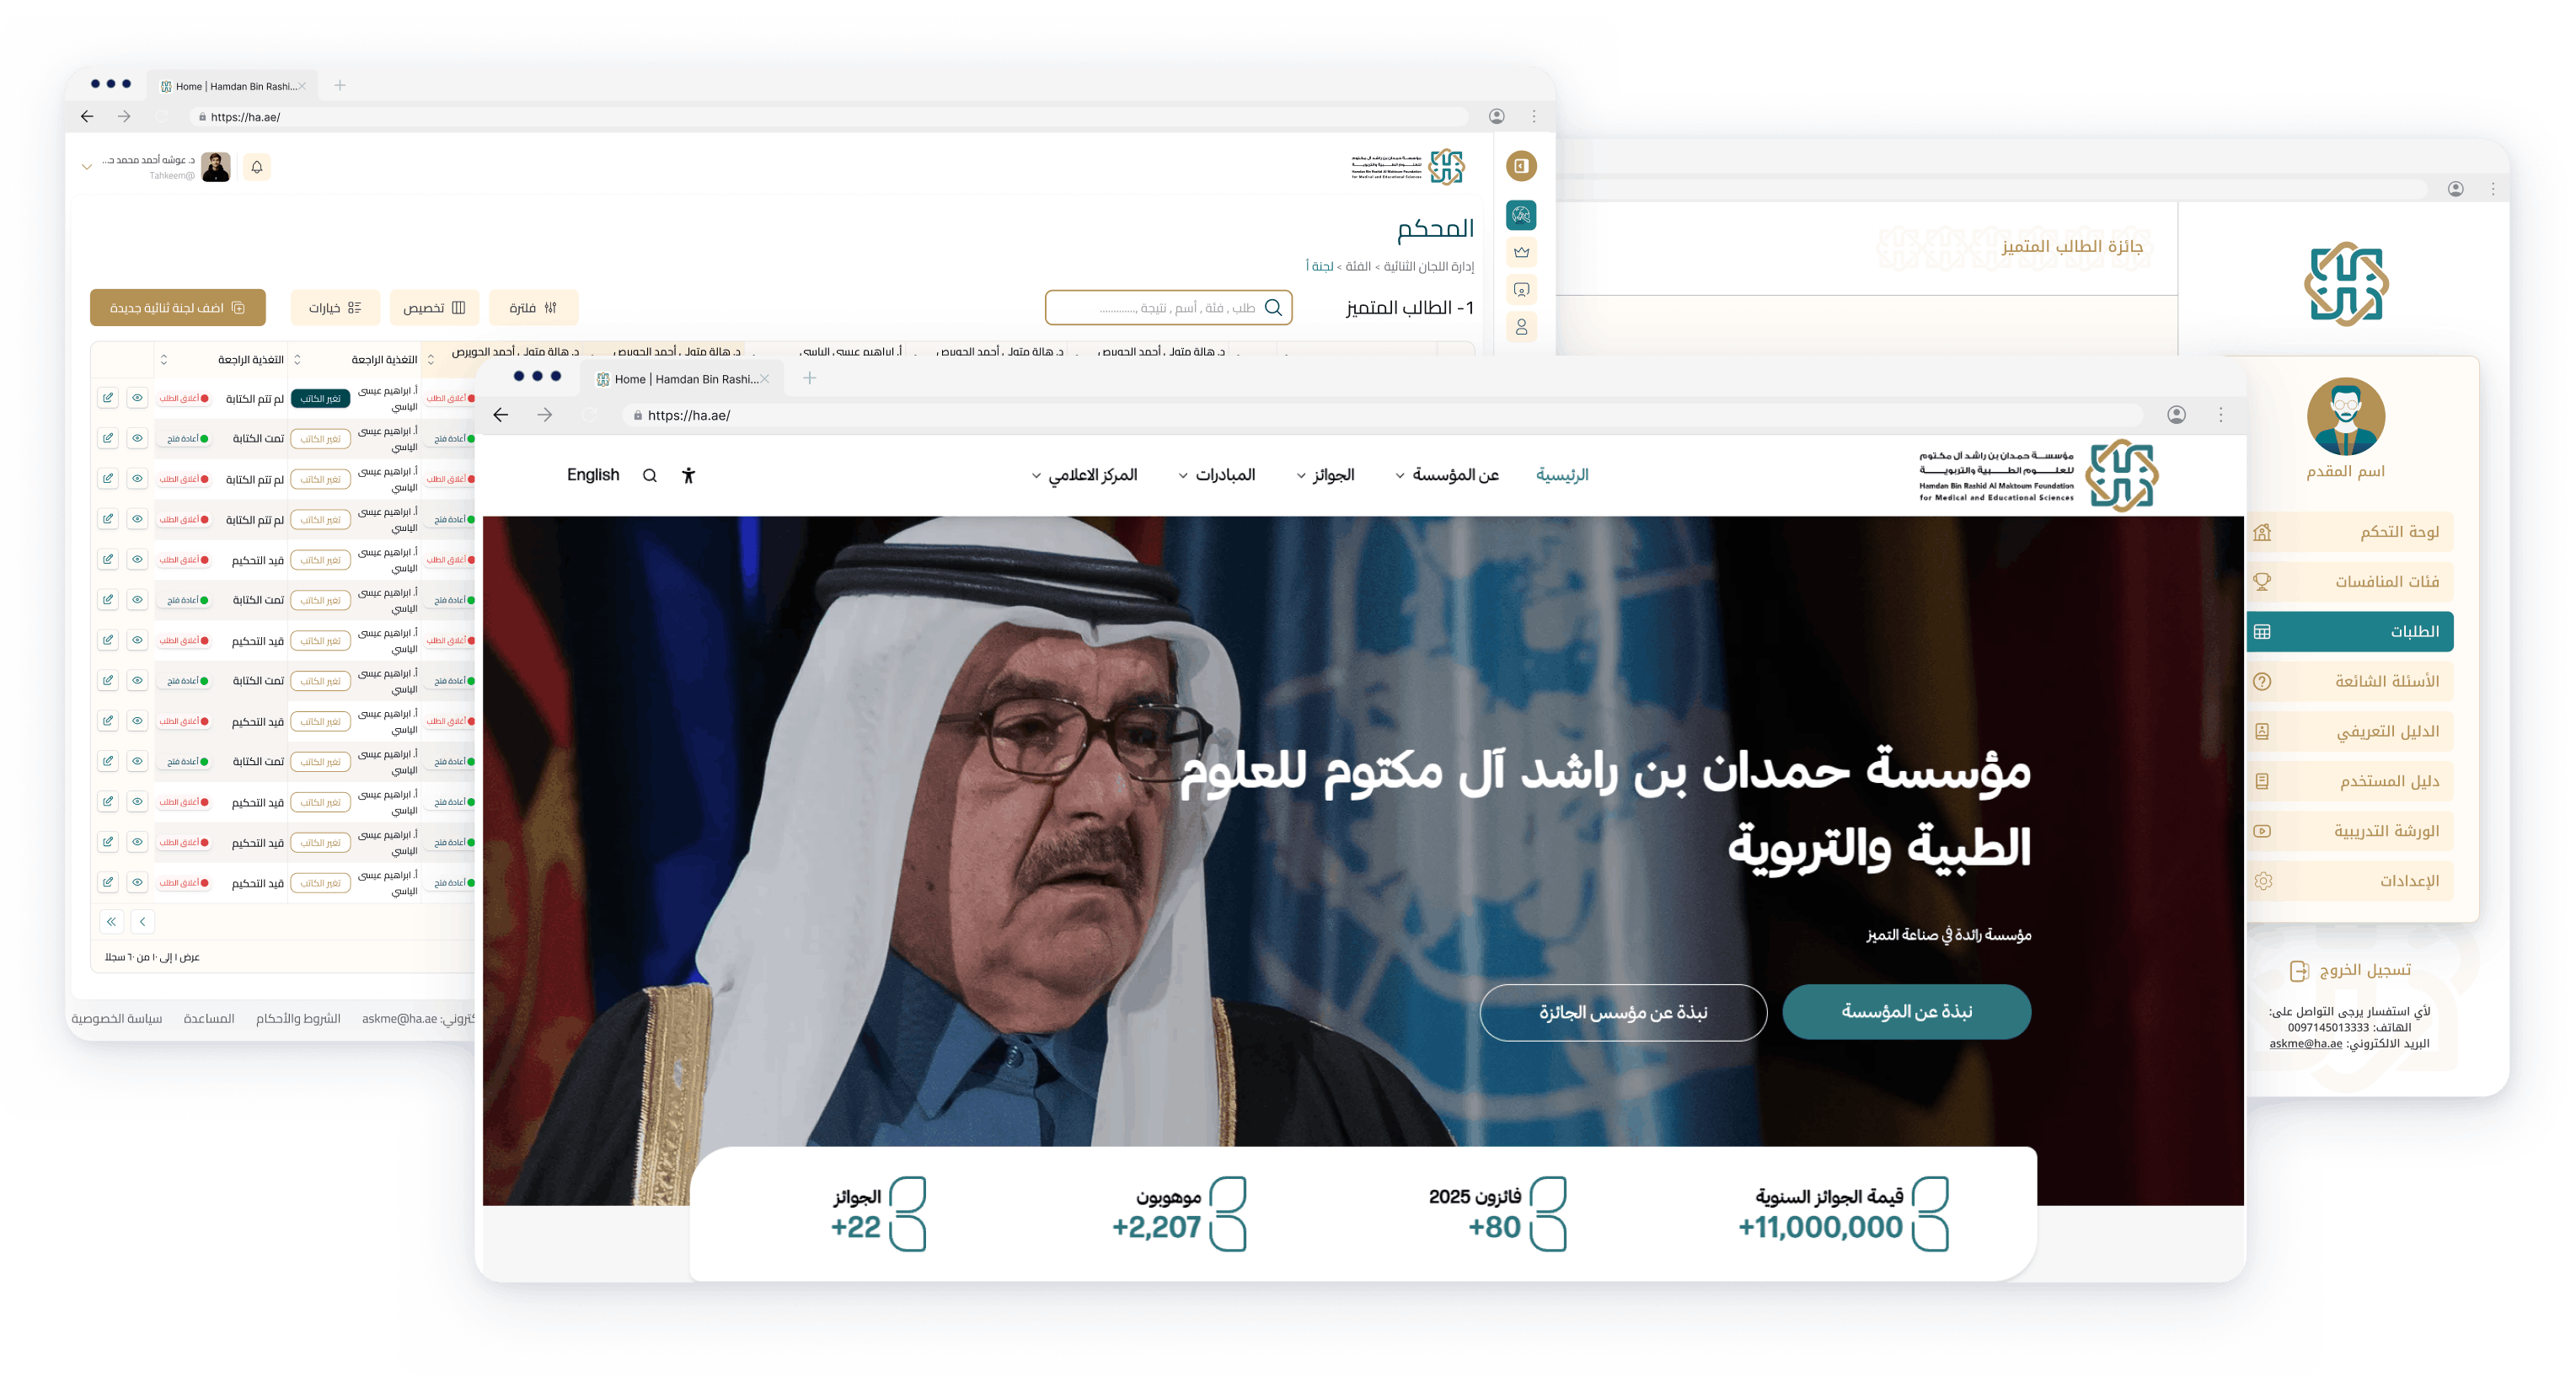Open the three-dot menu in the front browser
This screenshot has width=2576, height=1377.
tap(2221, 415)
